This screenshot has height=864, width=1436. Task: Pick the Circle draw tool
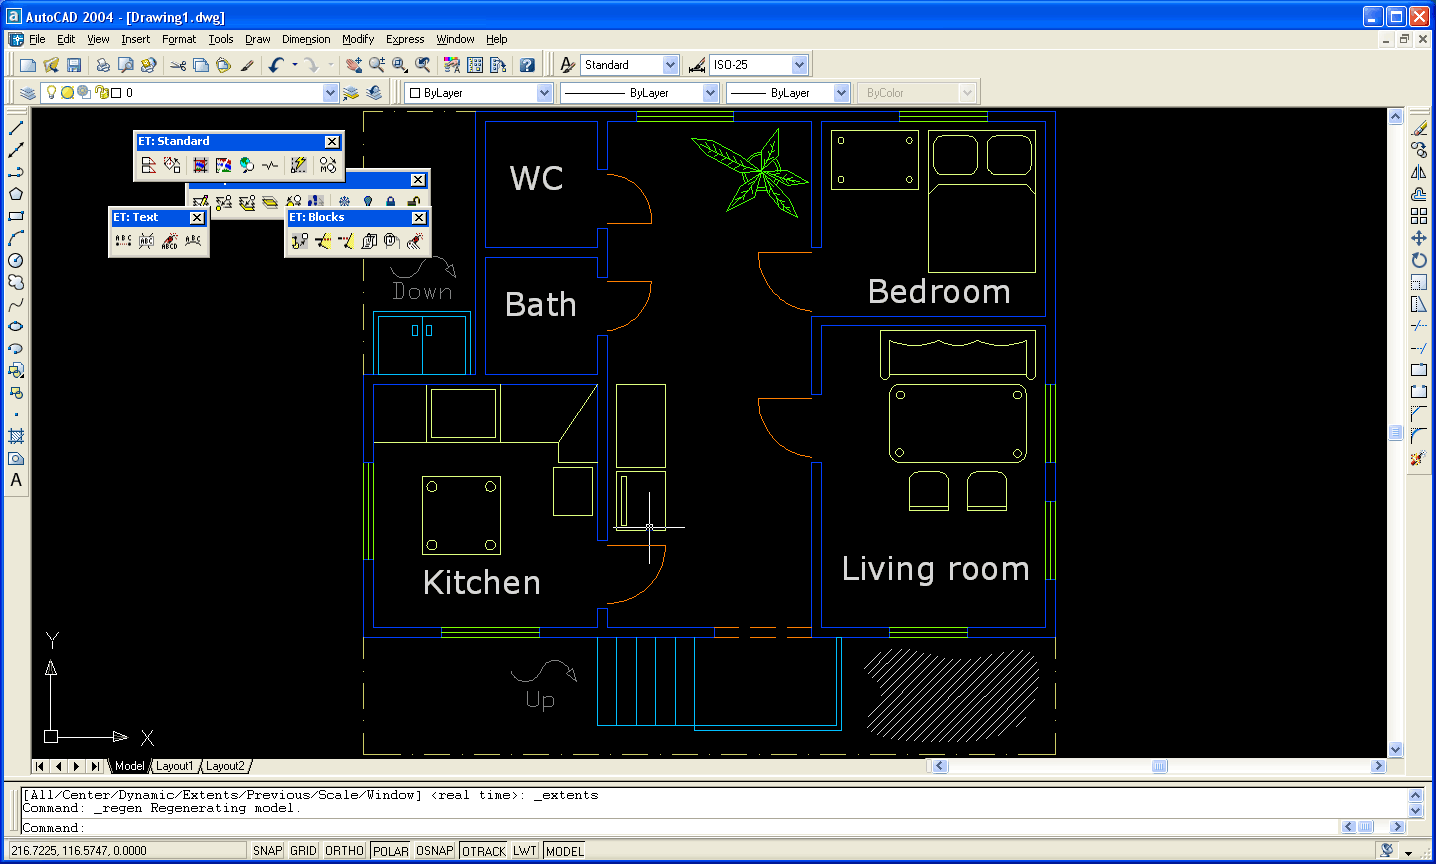pos(16,260)
